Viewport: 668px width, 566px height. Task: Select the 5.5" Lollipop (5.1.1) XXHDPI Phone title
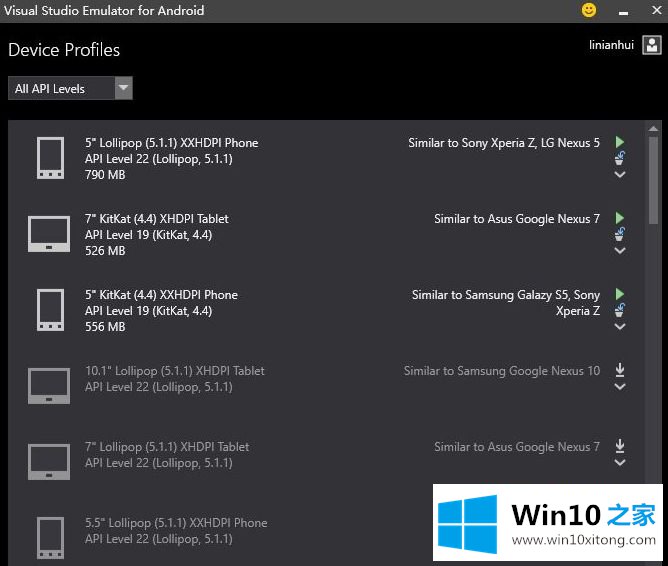(176, 523)
